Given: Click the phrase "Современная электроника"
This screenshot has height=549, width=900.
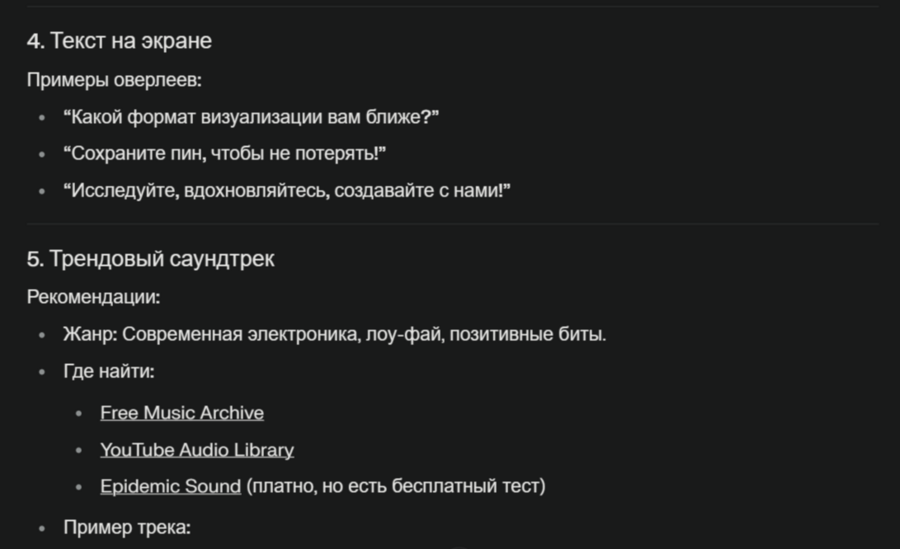Looking at the screenshot, I should tap(240, 334).
